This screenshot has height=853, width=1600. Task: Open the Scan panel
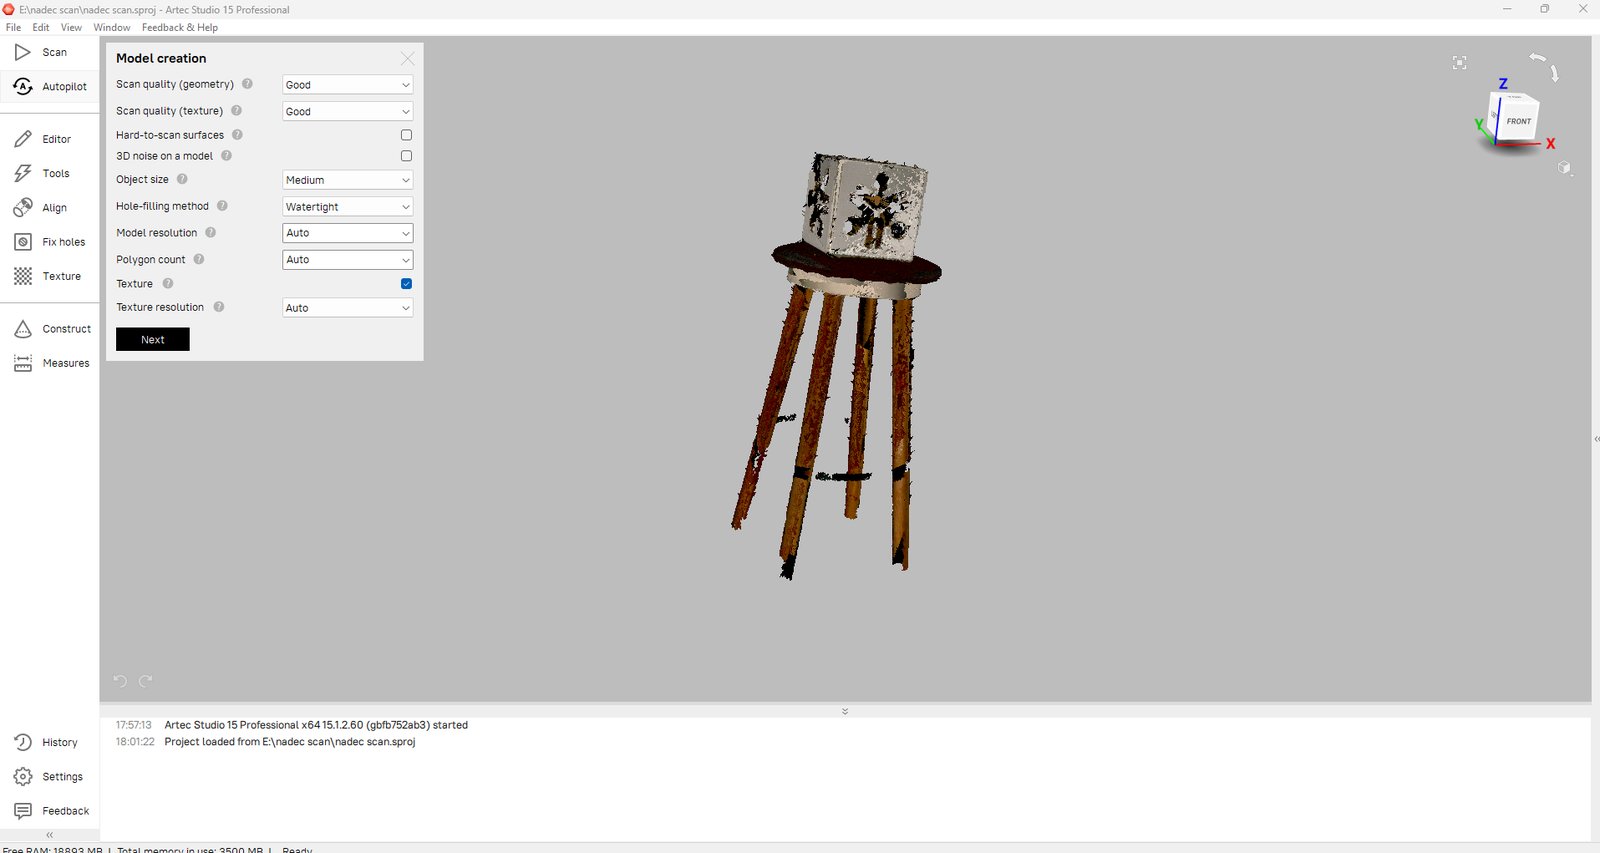pyautogui.click(x=49, y=52)
